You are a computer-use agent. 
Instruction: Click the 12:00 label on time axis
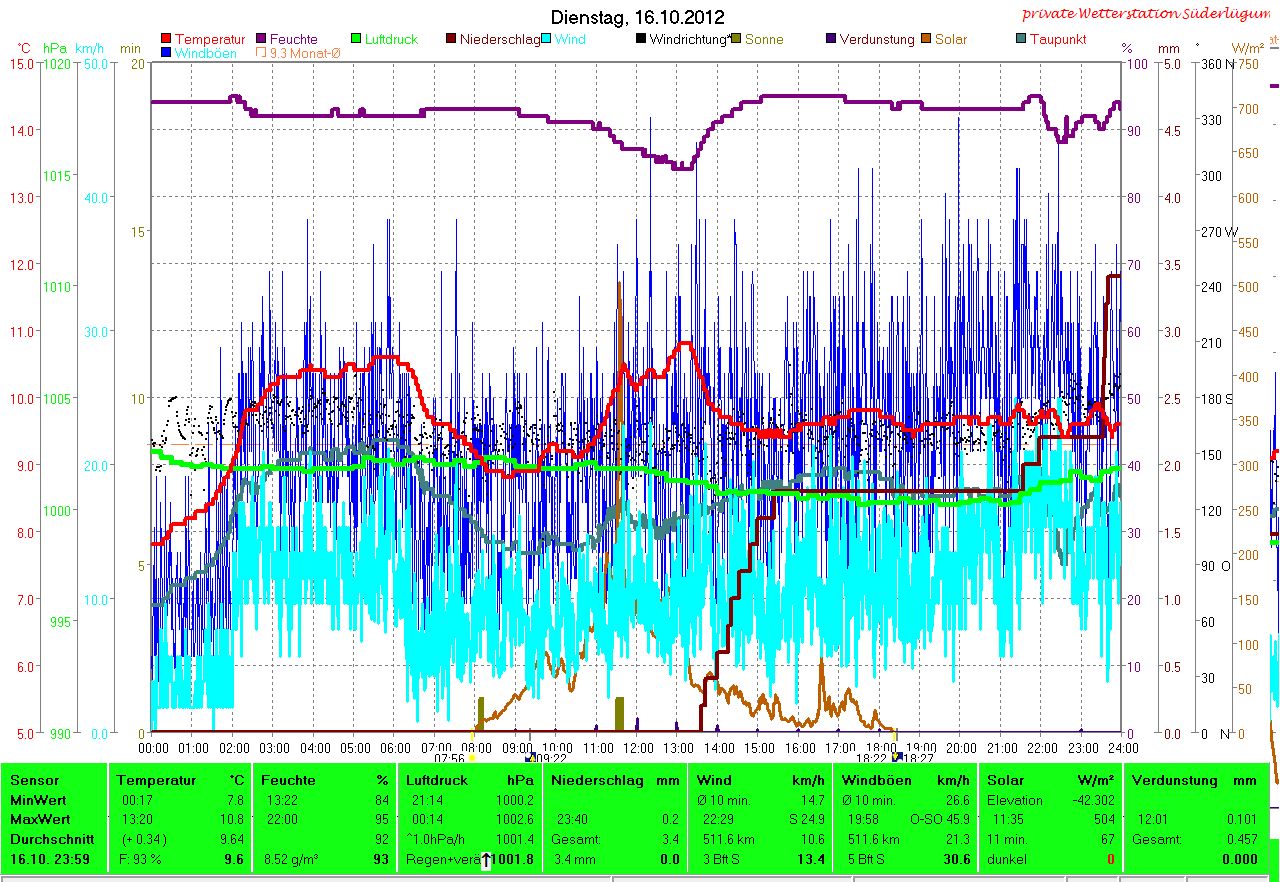(x=638, y=747)
